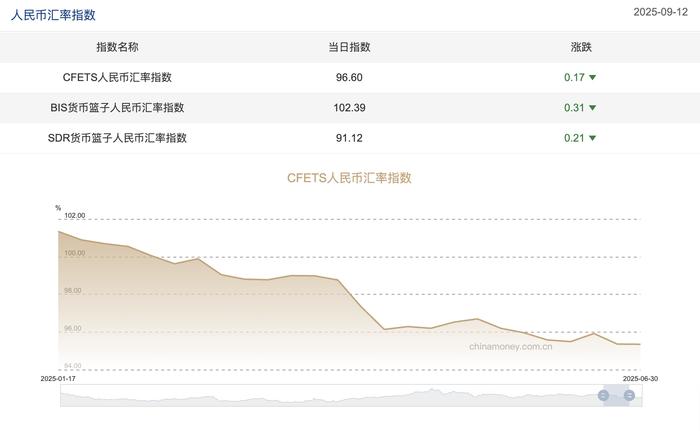700x431 pixels.
Task: Click the SDR index value 91.12
Action: coord(349,138)
